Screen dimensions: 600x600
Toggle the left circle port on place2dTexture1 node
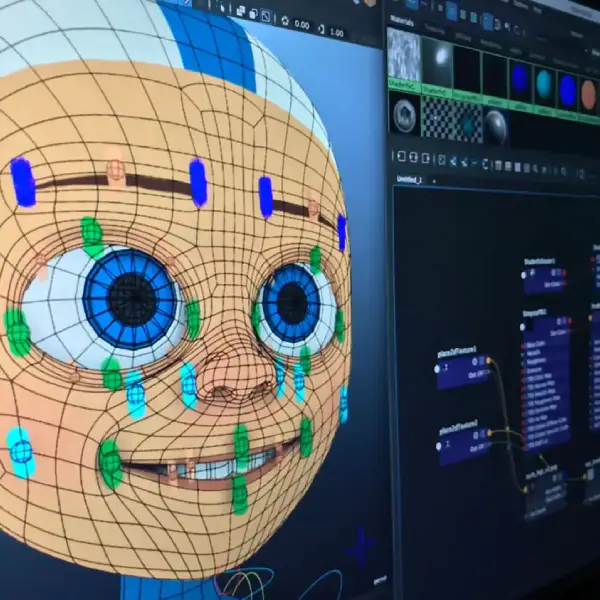point(437,368)
